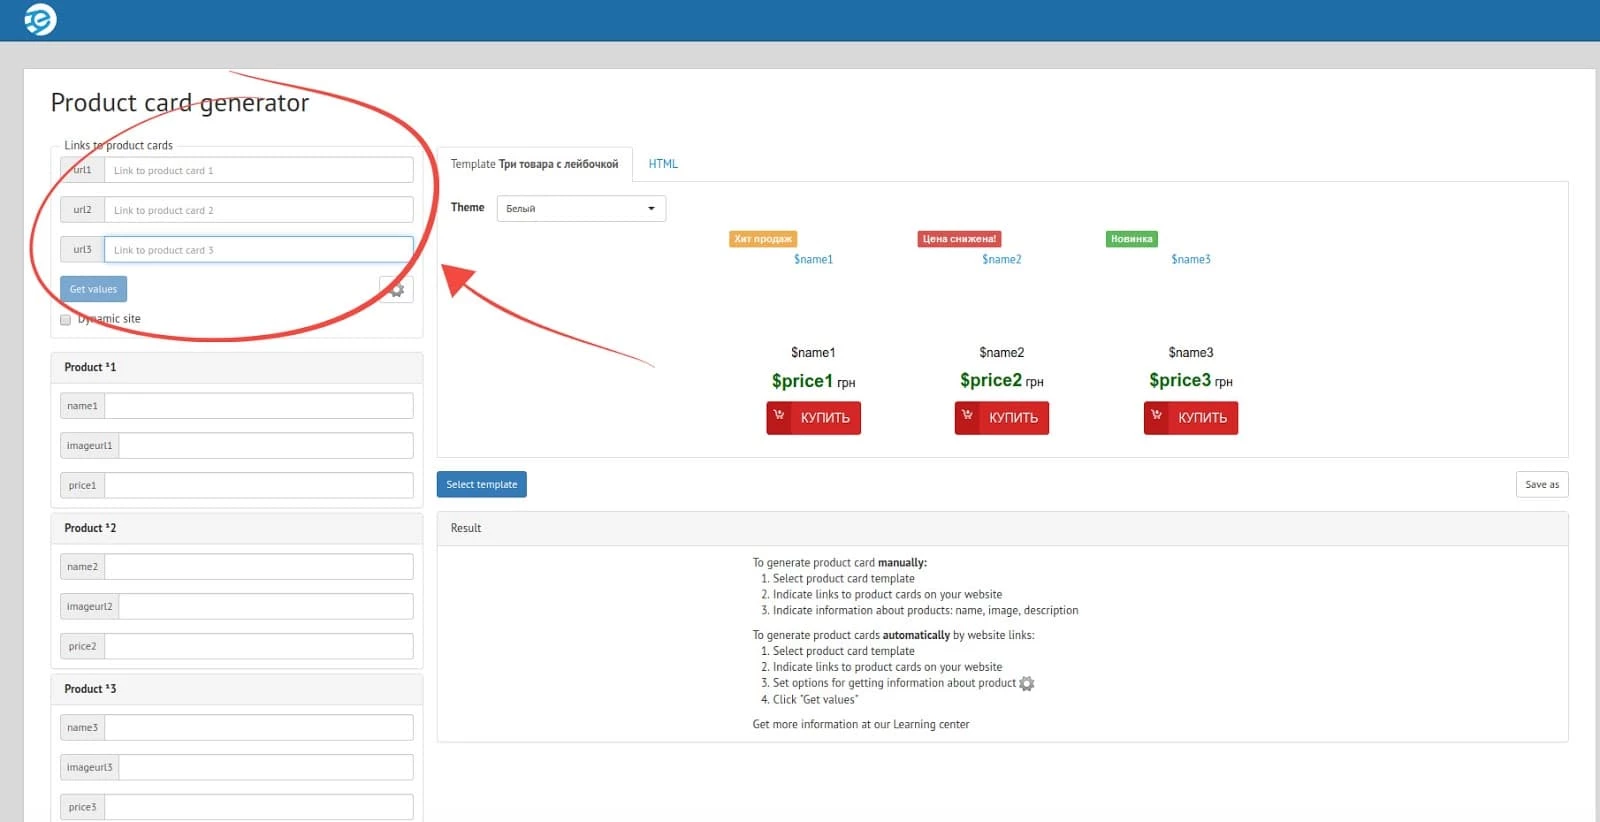Click the $name3 link under Новинка
The image size is (1600, 822).
click(x=1191, y=259)
